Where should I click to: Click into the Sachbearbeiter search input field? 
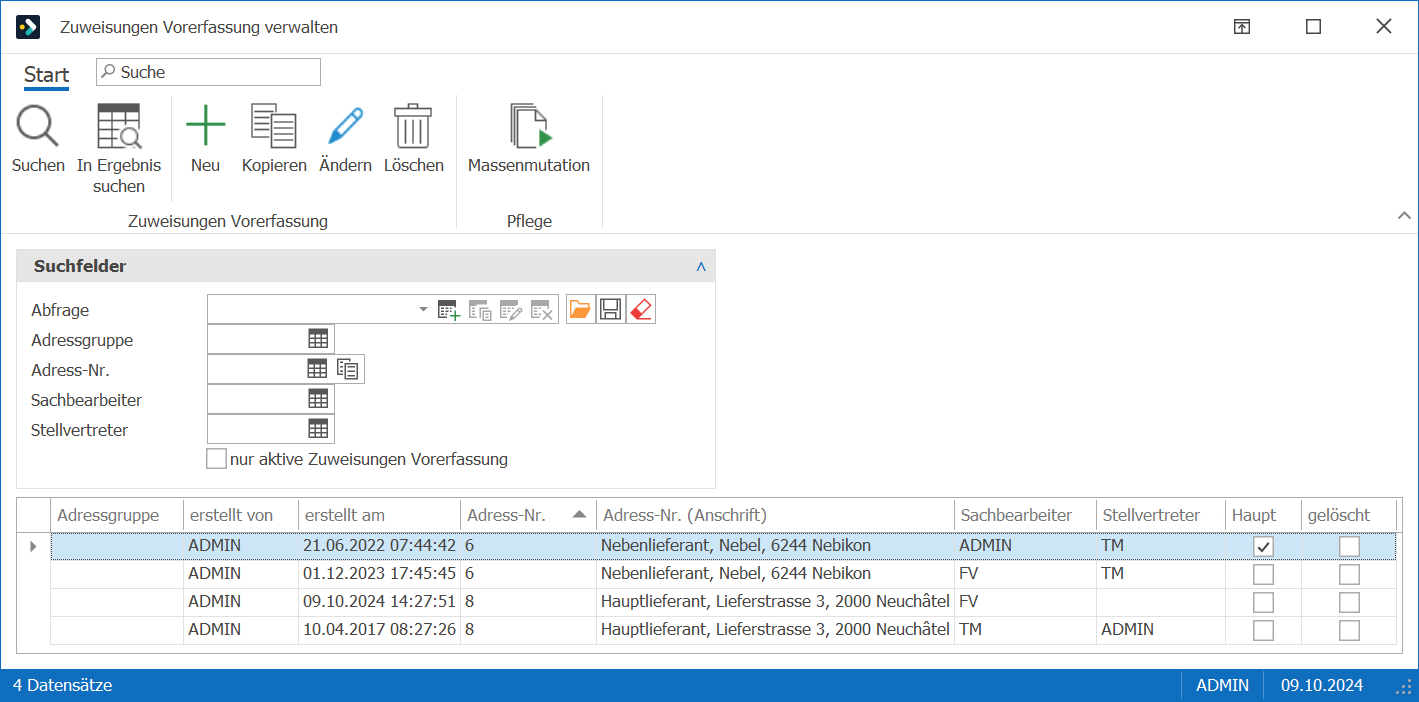click(256, 399)
